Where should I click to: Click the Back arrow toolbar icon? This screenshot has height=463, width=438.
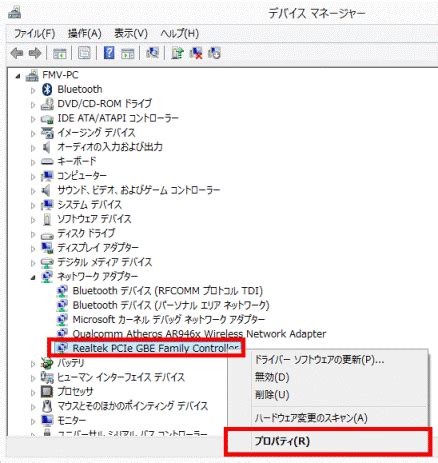(17, 53)
